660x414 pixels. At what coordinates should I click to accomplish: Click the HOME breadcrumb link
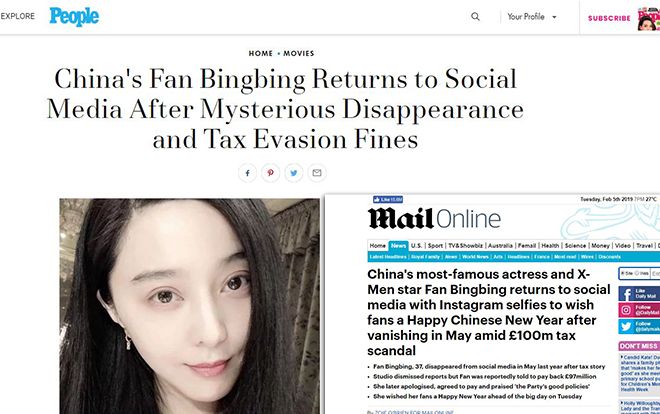[x=261, y=53]
